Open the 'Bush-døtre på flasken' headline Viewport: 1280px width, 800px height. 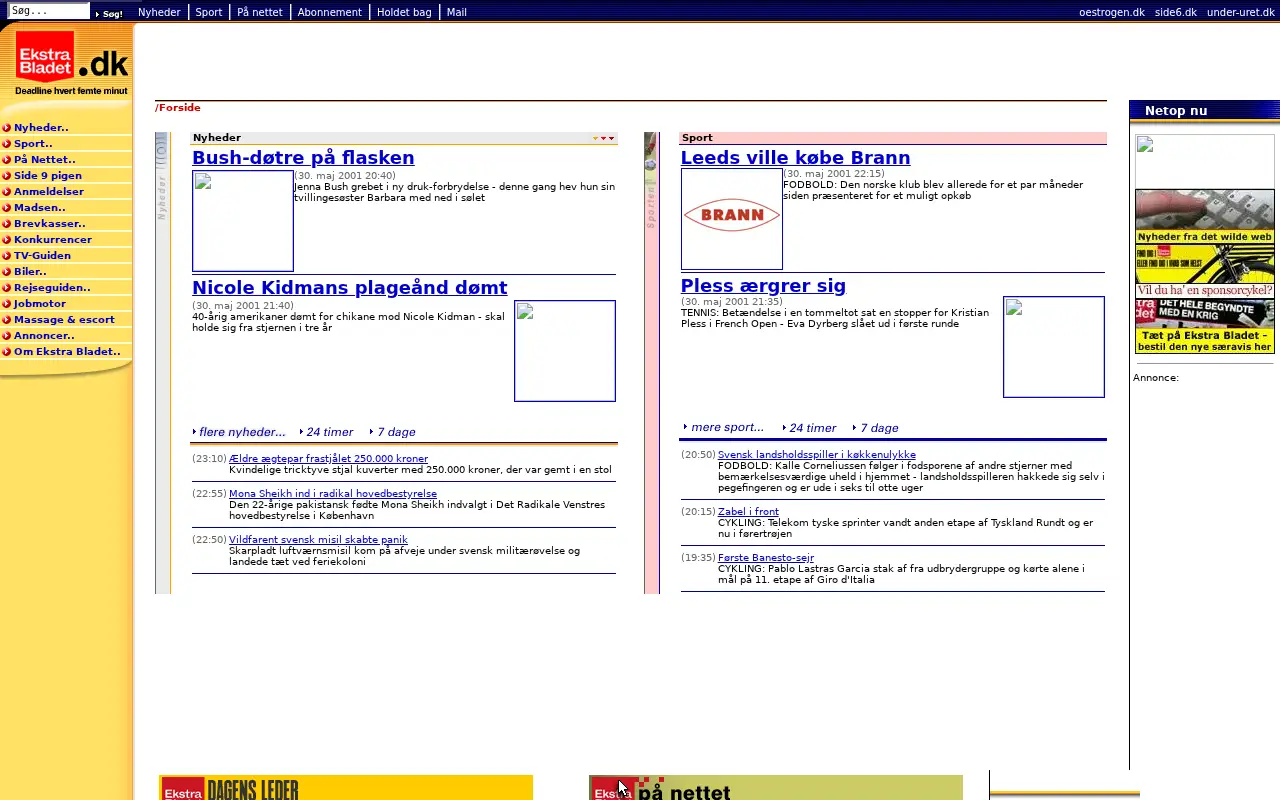coord(303,157)
